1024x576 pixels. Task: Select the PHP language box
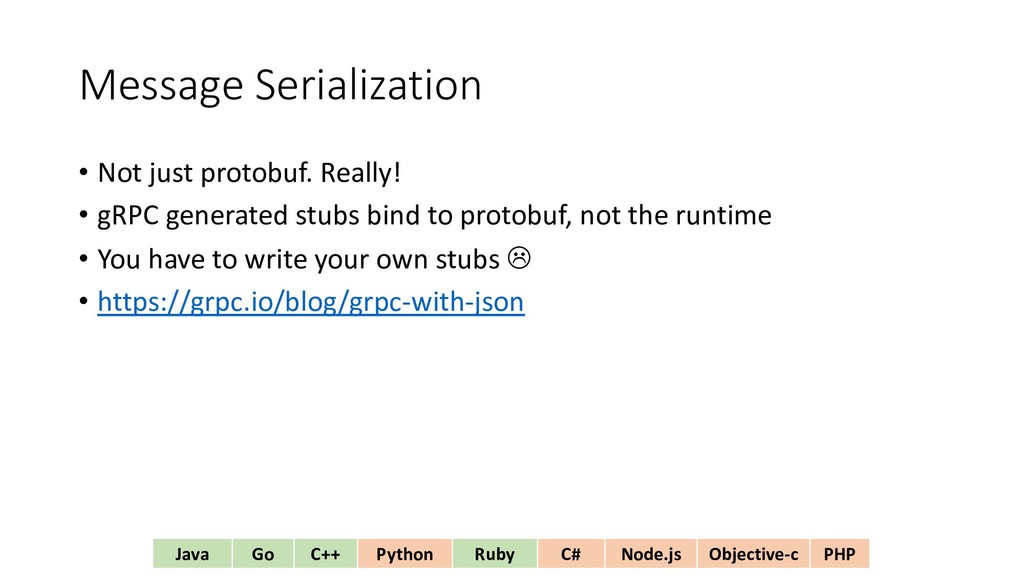[x=840, y=554]
